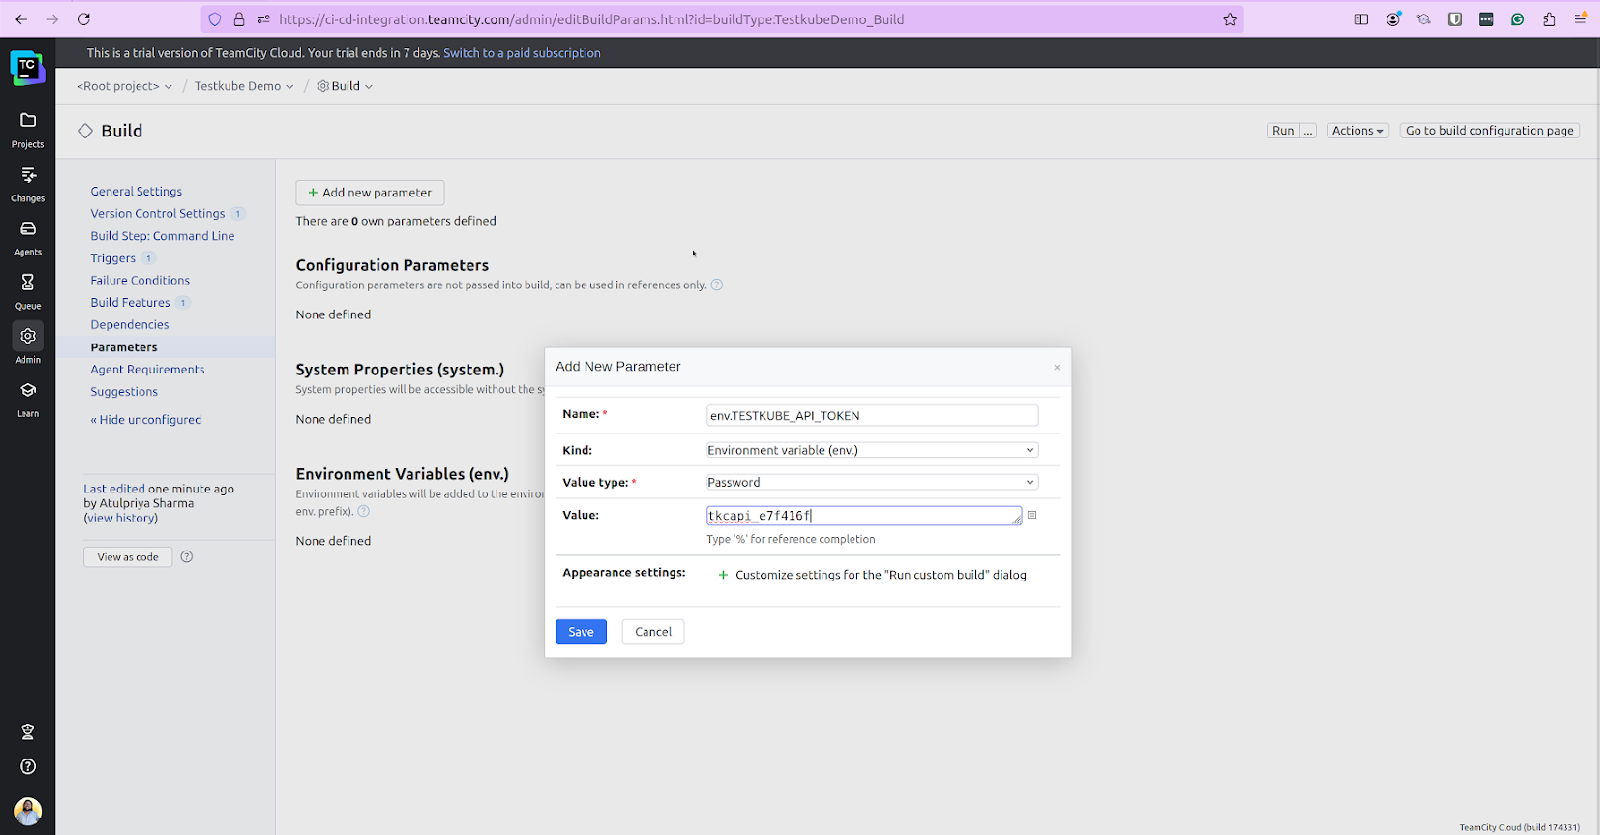Expand Customize settings for Run custom build dialog

(872, 575)
